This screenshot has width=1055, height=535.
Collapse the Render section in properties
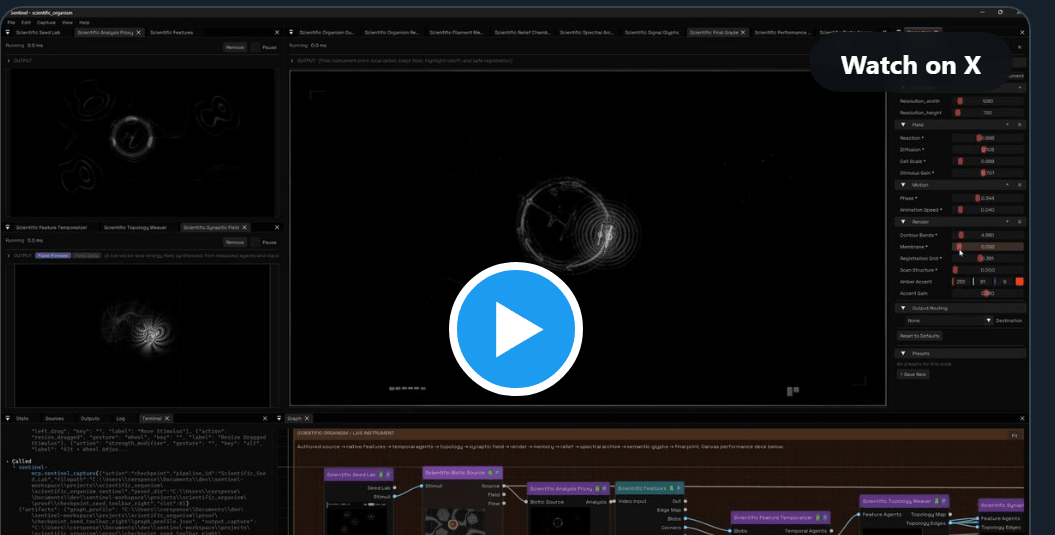(x=904, y=222)
